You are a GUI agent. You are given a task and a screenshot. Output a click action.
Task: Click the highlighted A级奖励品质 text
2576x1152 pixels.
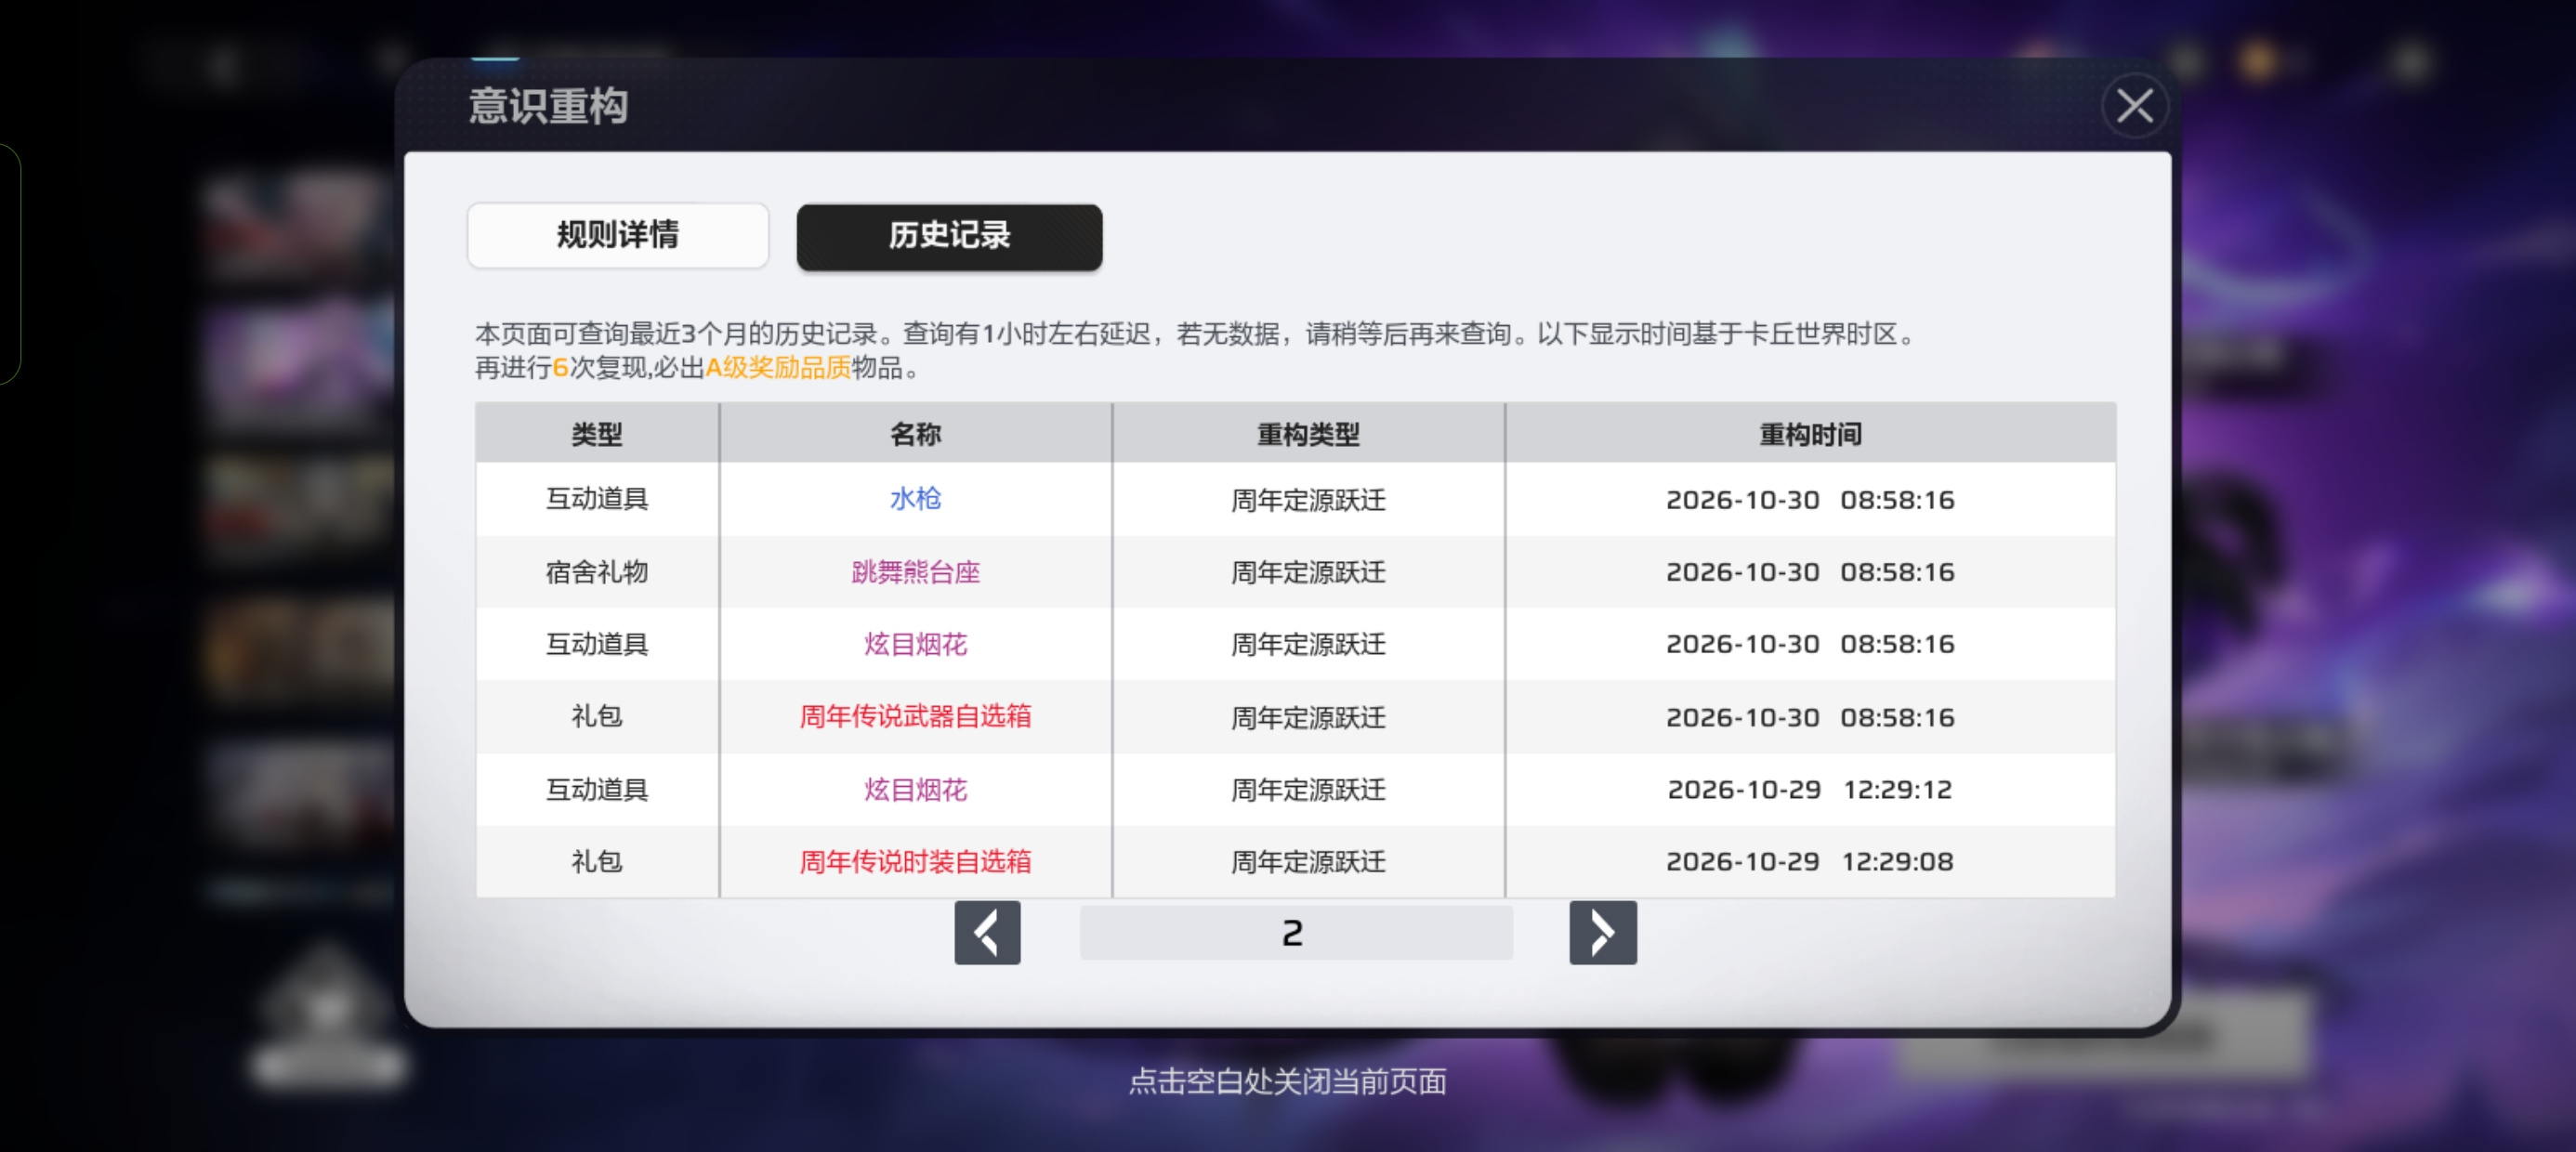click(x=778, y=368)
